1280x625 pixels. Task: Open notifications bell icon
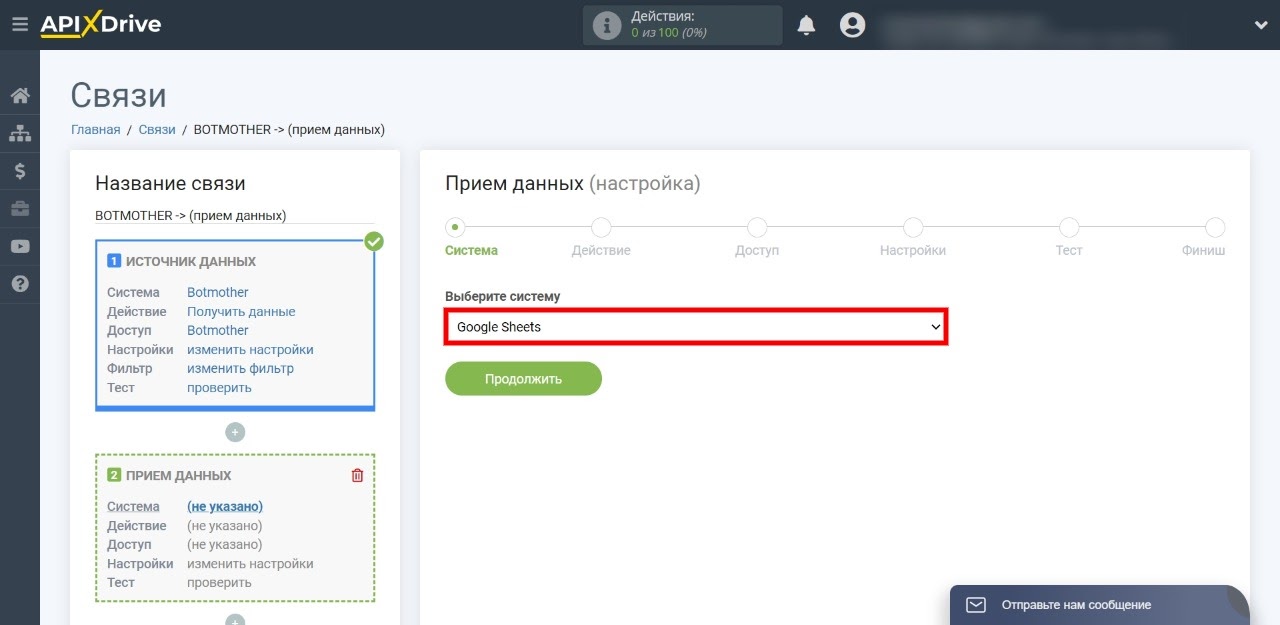pyautogui.click(x=806, y=25)
